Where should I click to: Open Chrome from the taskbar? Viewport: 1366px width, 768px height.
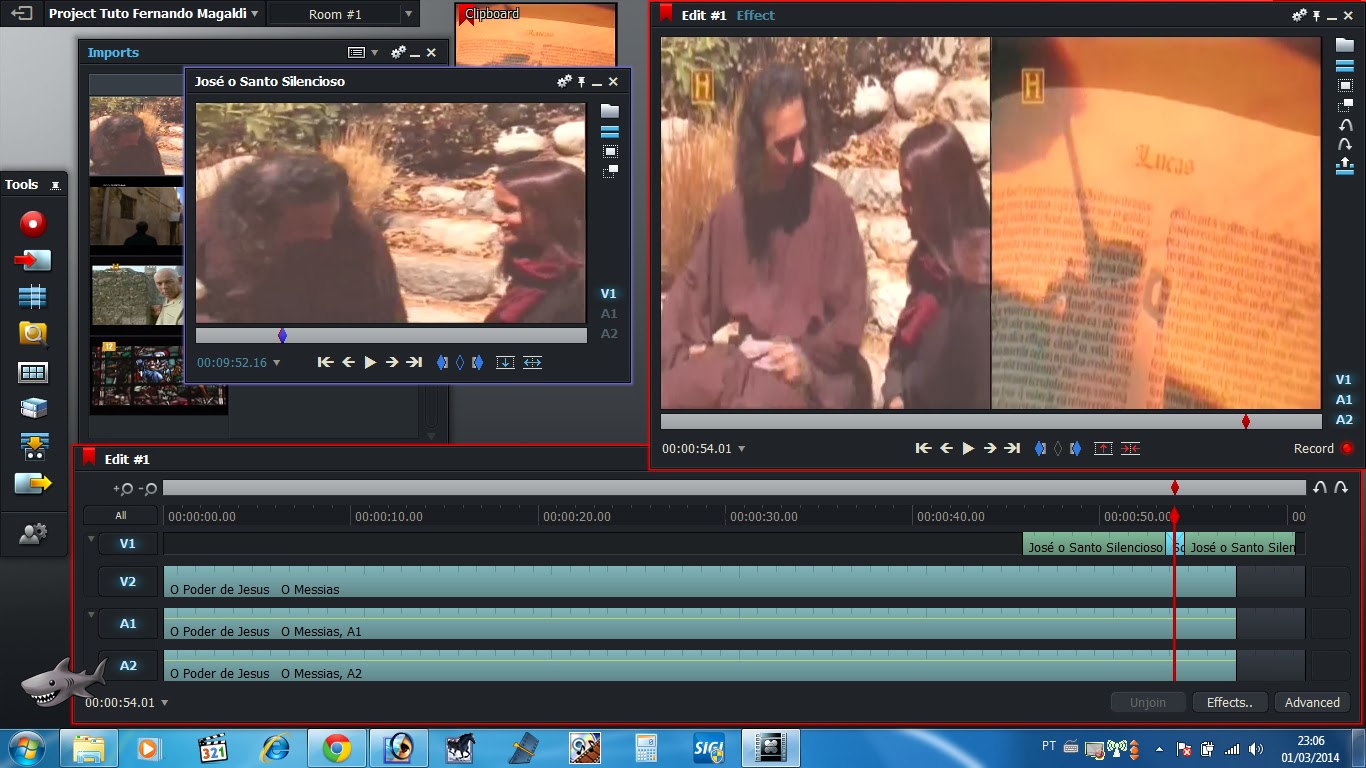(336, 748)
